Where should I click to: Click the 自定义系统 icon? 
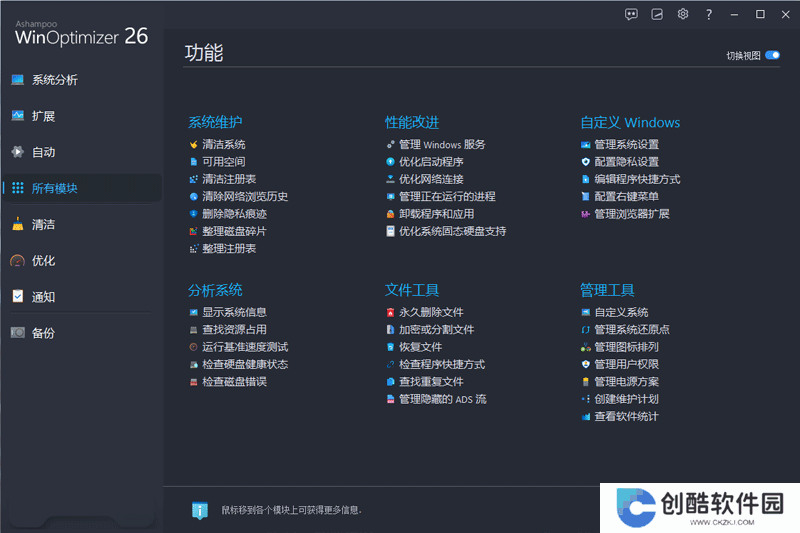coord(586,312)
